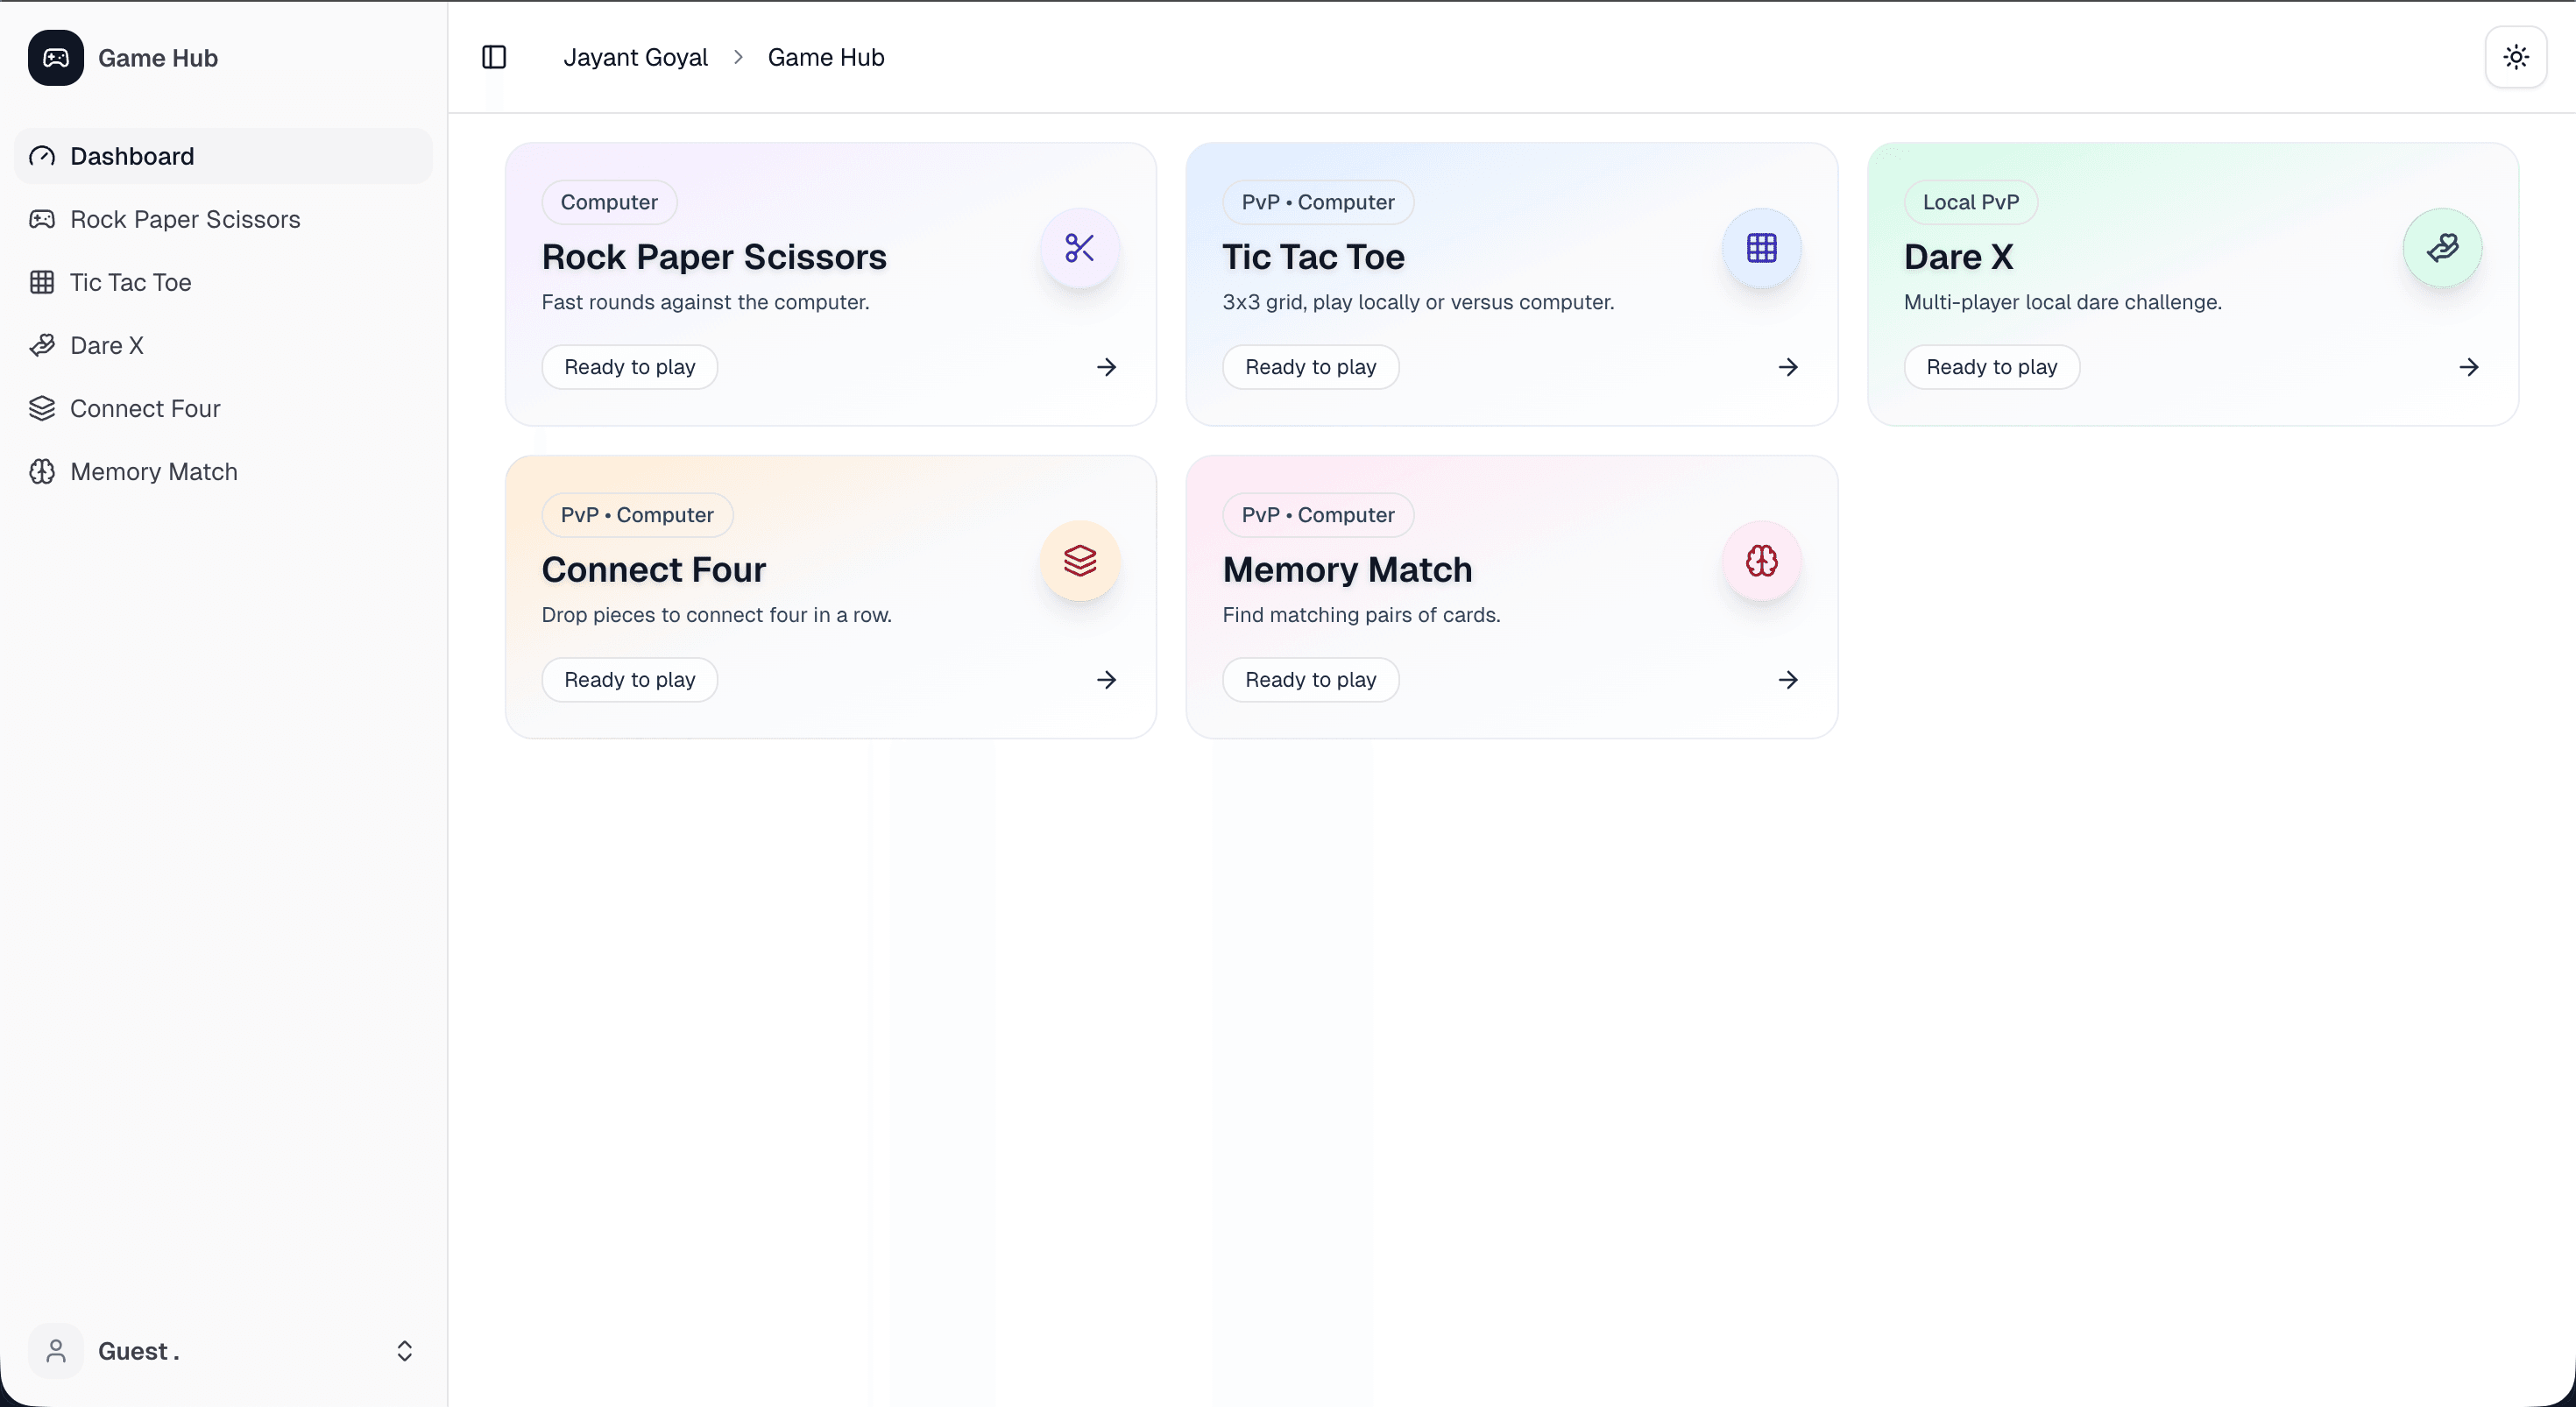Open Dashboard in the sidebar
Viewport: 2576px width, 1407px height.
pyautogui.click(x=132, y=156)
